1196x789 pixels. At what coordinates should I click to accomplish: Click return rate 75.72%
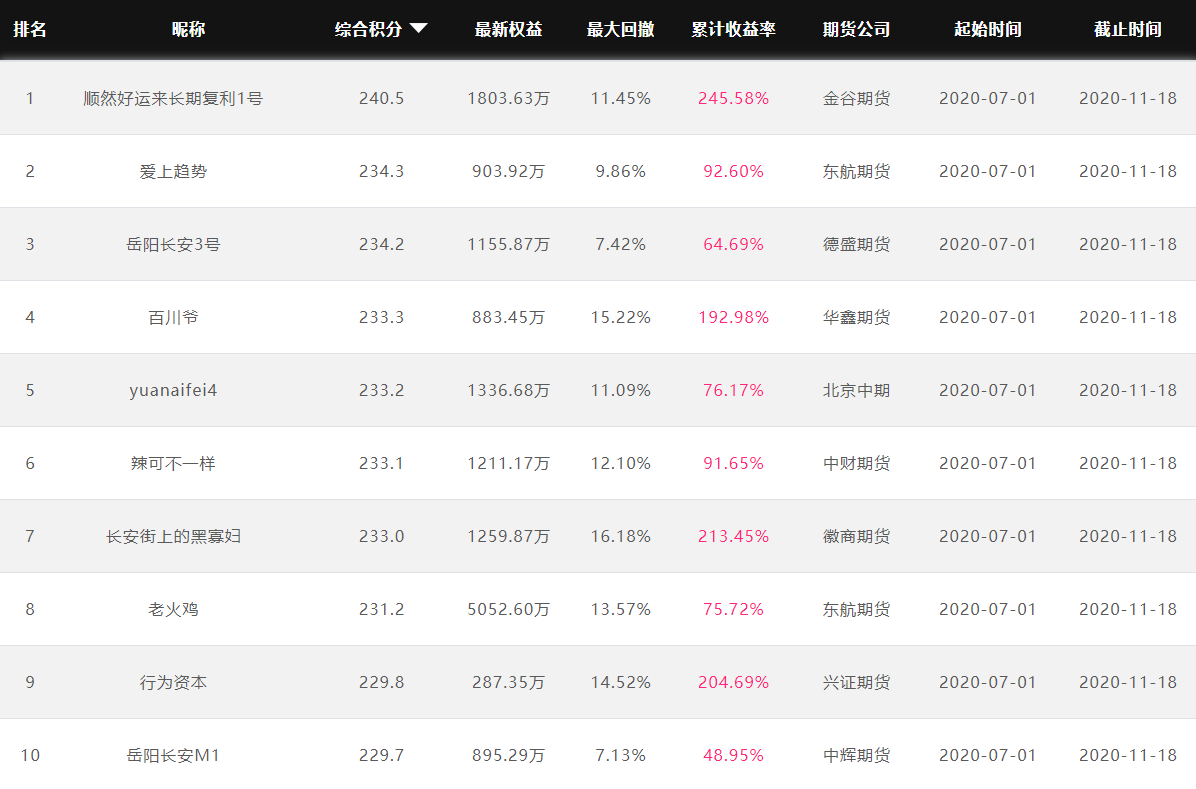pyautogui.click(x=733, y=609)
